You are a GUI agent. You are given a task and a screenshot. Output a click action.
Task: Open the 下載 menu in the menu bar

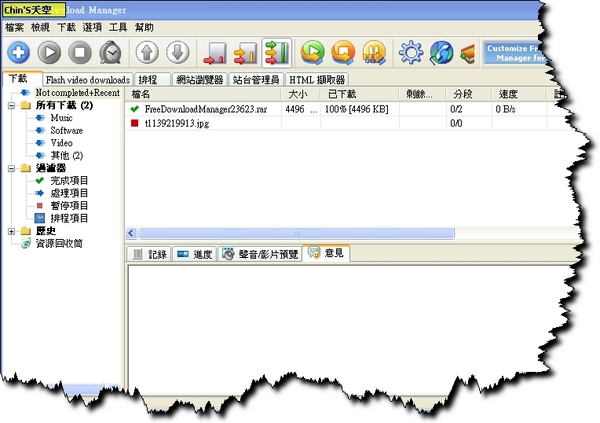point(66,27)
